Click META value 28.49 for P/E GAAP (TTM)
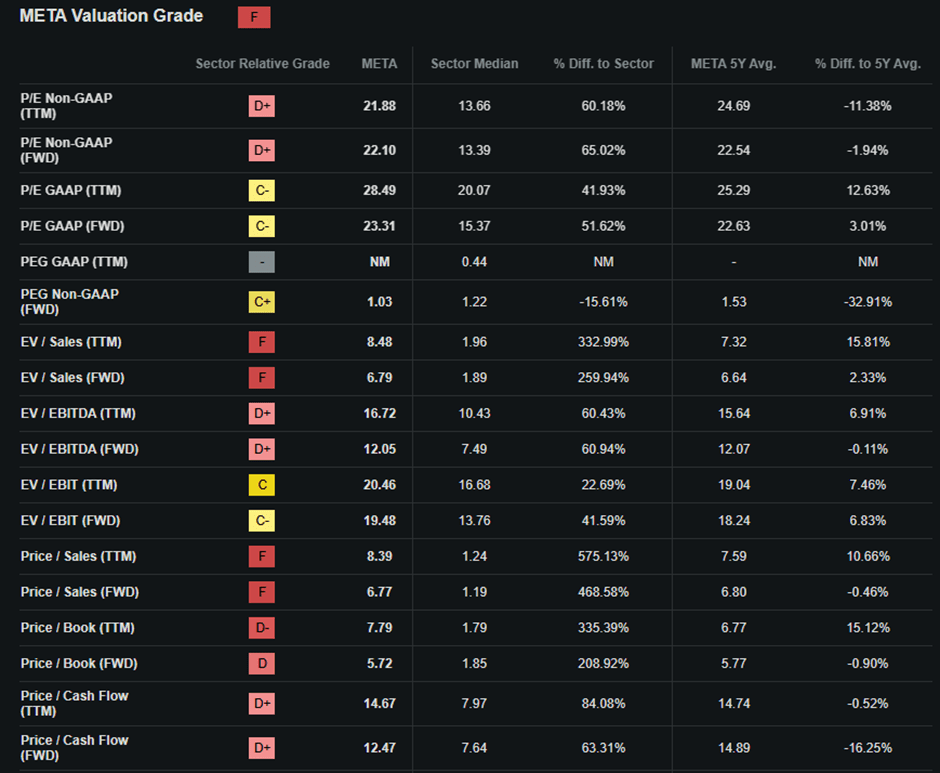The width and height of the screenshot is (940, 773). point(379,191)
